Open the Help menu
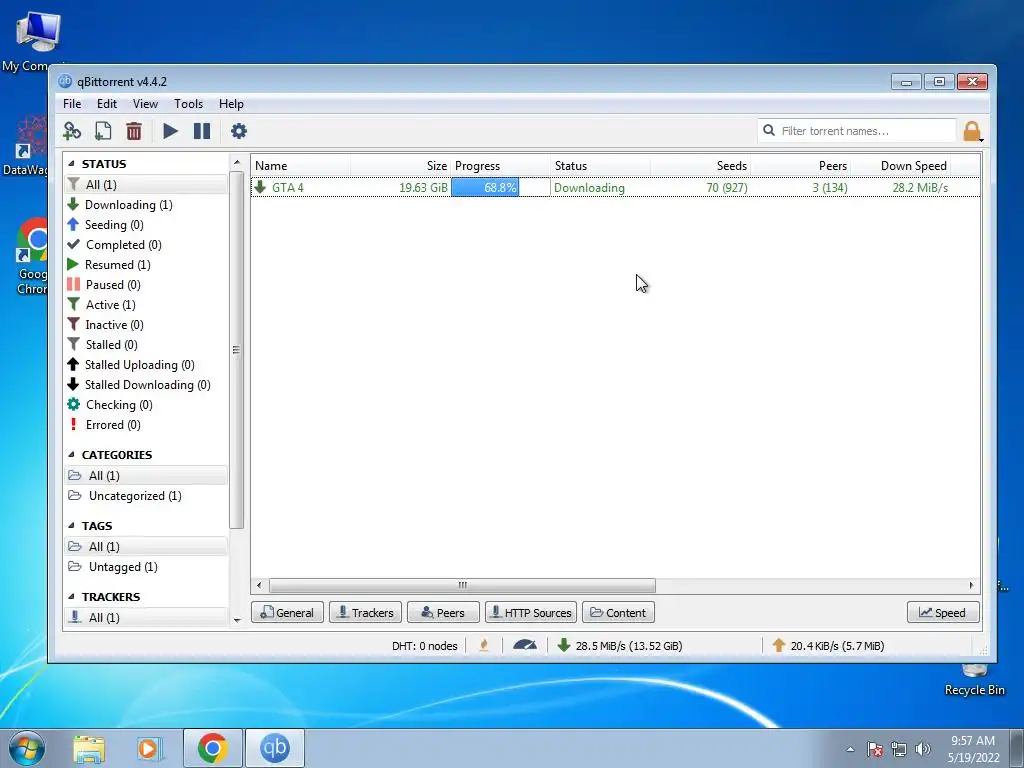This screenshot has height=768, width=1024. [231, 104]
